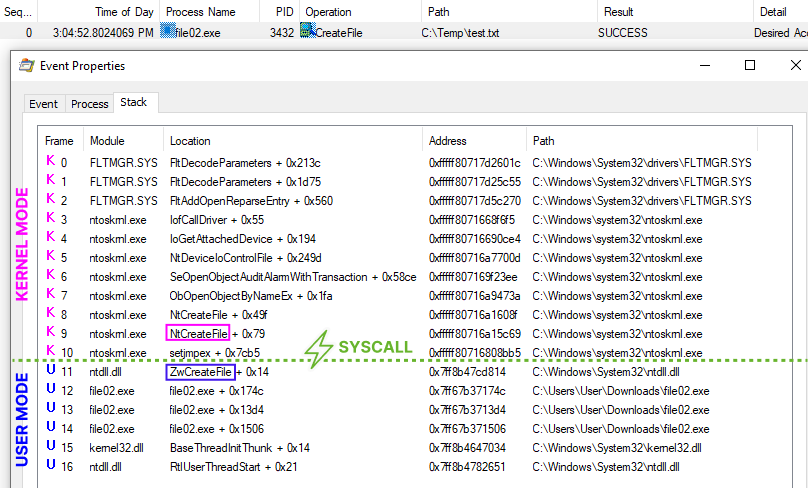Select file02.exe + 0x1506 location
The width and height of the screenshot is (808, 488).
(x=216, y=429)
